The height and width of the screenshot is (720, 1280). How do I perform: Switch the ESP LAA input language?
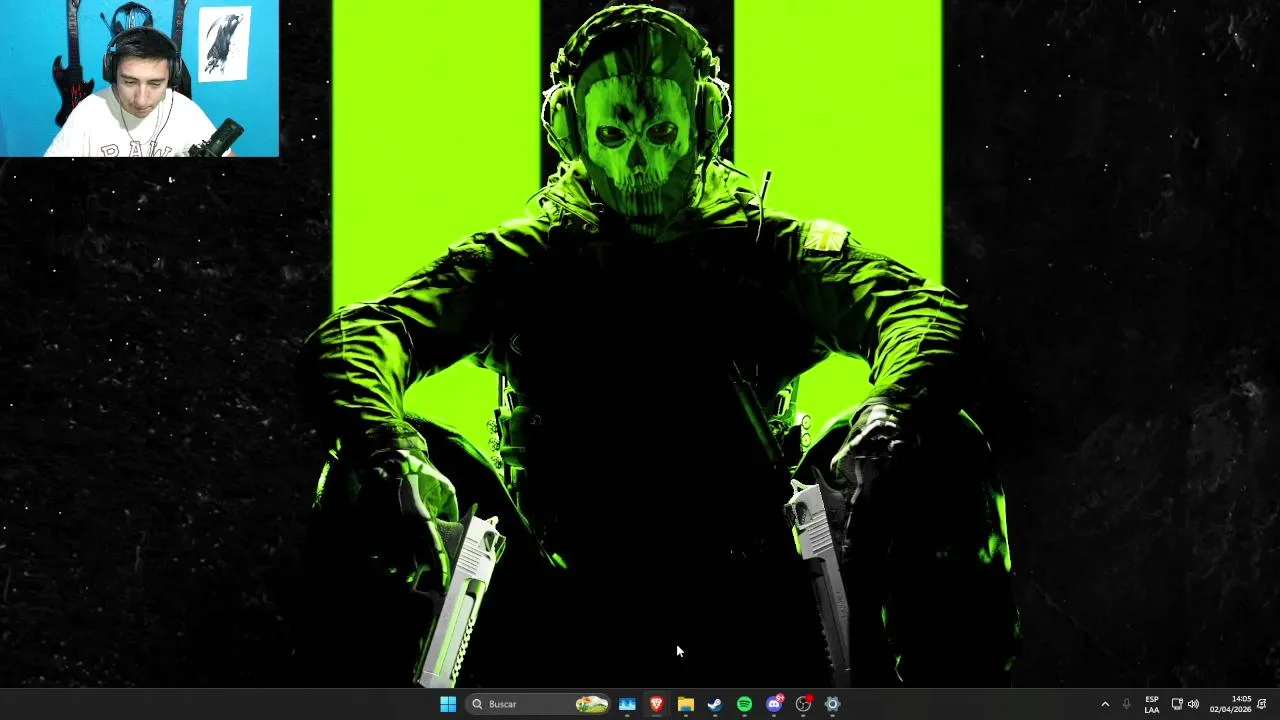click(1152, 704)
